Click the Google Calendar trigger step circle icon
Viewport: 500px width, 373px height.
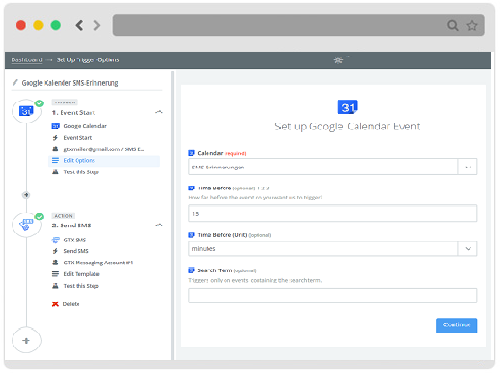26,111
